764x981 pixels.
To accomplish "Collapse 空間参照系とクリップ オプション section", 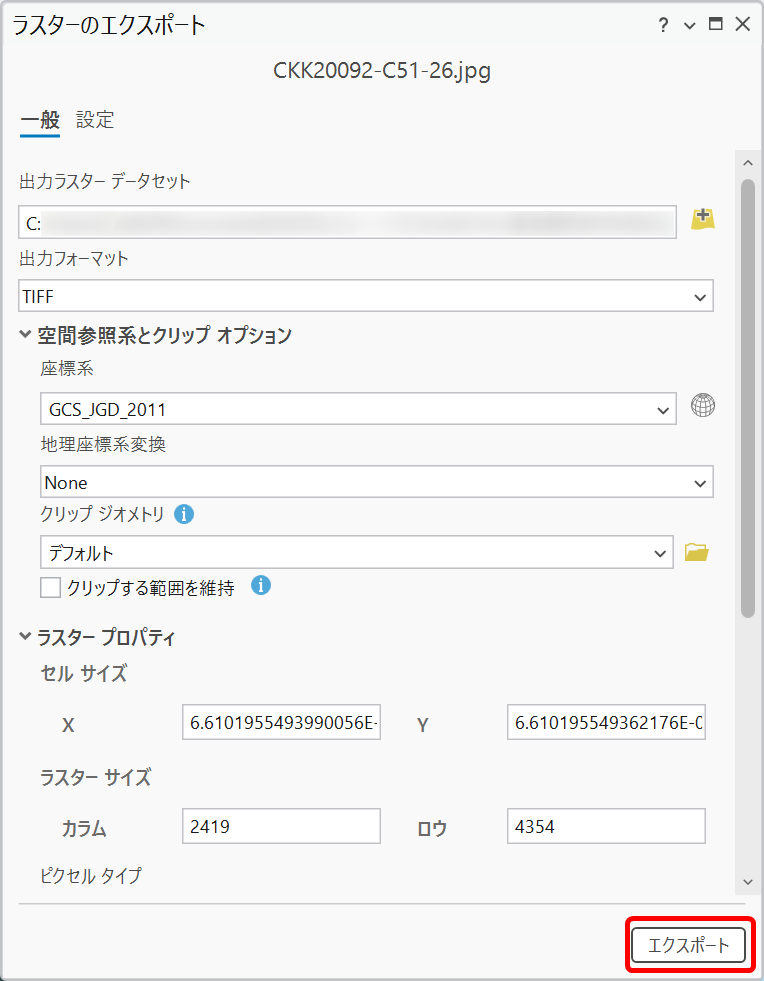I will coord(25,335).
